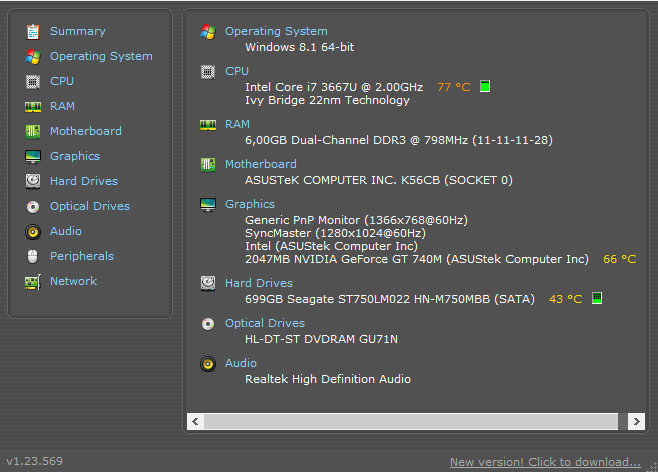Click the hard drive temperature 43 °C value
The height and width of the screenshot is (472, 658).
[x=566, y=299]
